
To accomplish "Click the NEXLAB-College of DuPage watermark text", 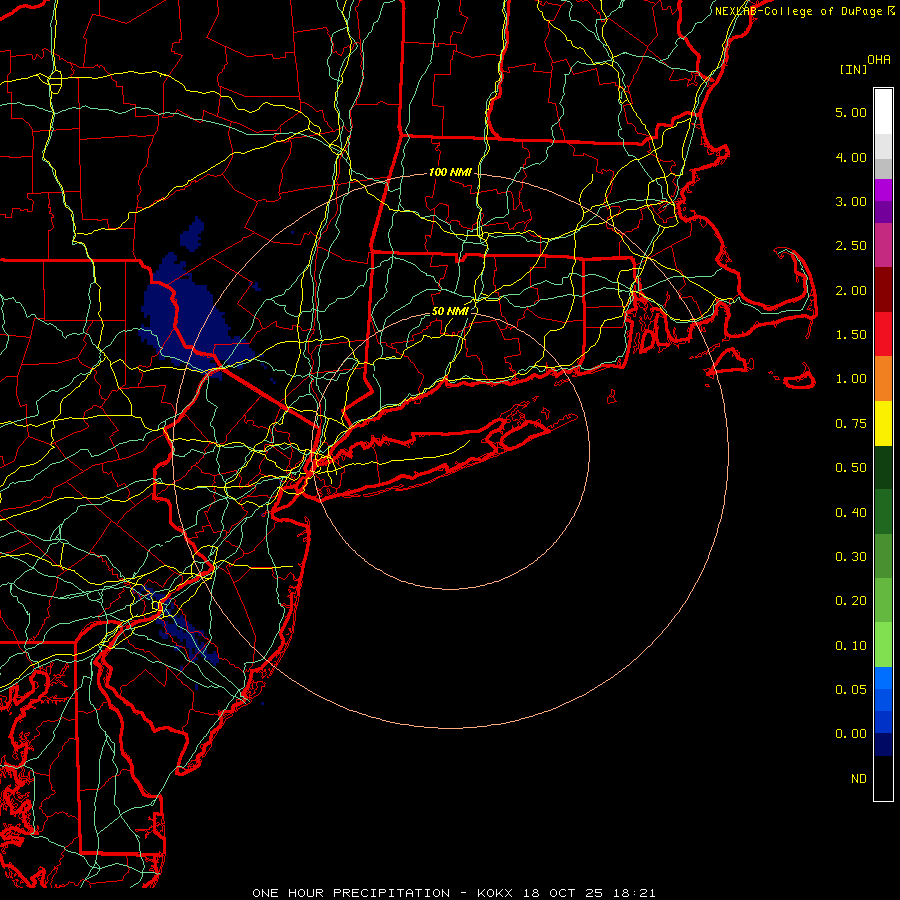I will [798, 11].
